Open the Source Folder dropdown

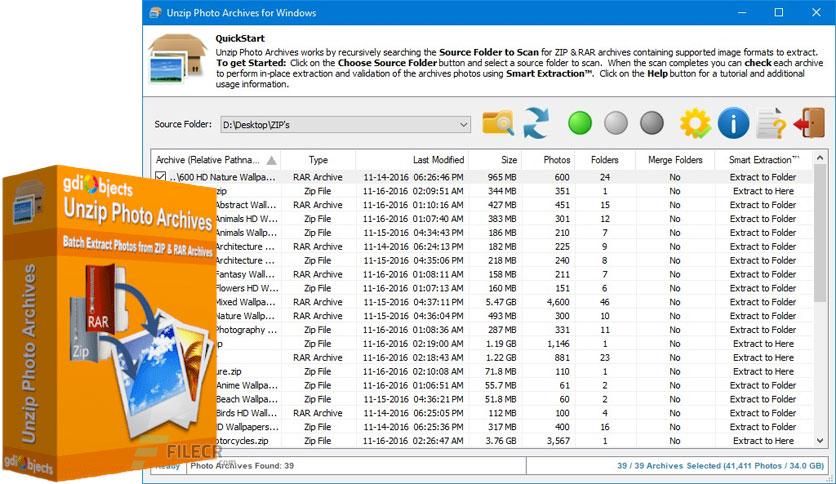(x=463, y=125)
